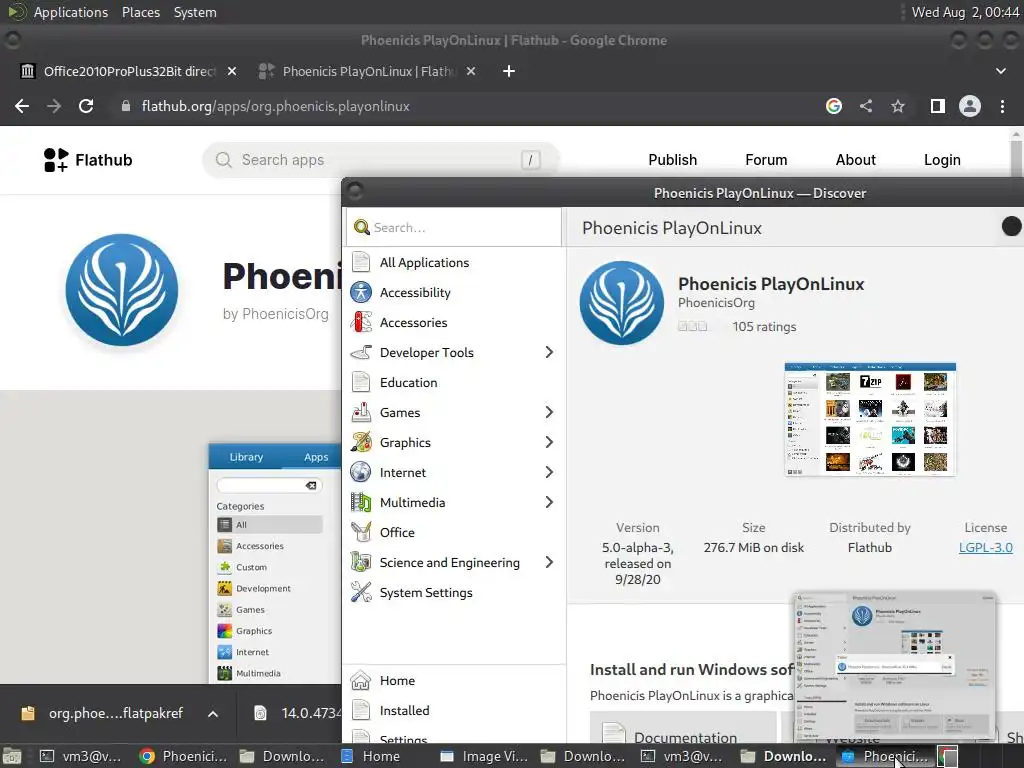Click the show desktop icon in bottom panel

pyautogui.click(x=12, y=756)
